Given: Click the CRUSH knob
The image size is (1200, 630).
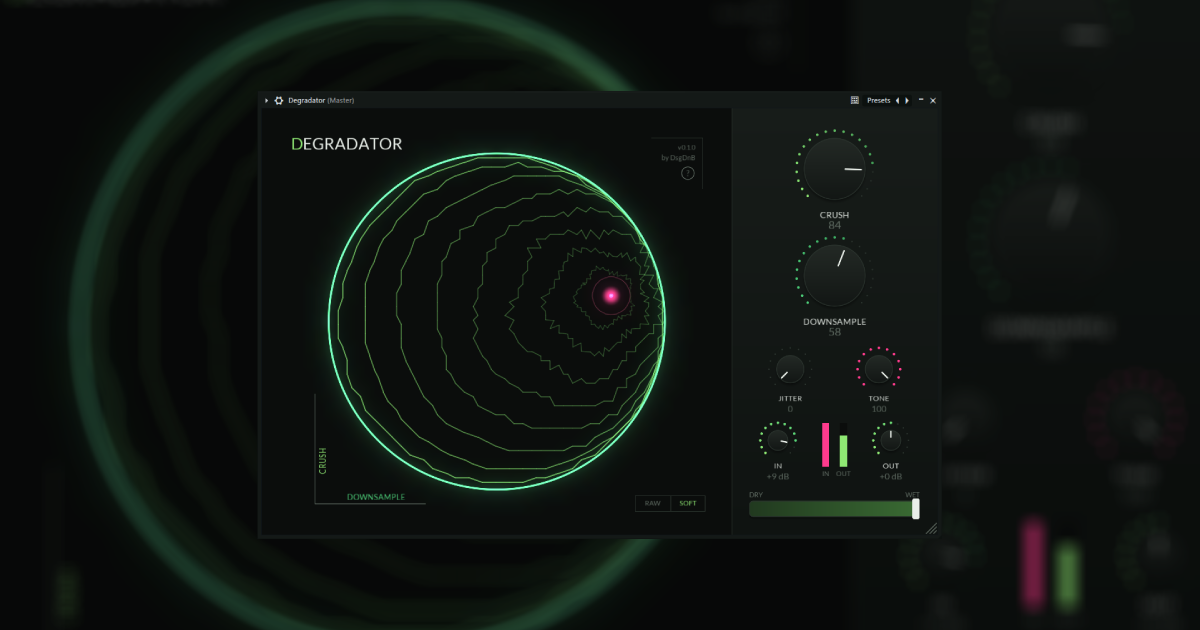Looking at the screenshot, I should point(835,168).
